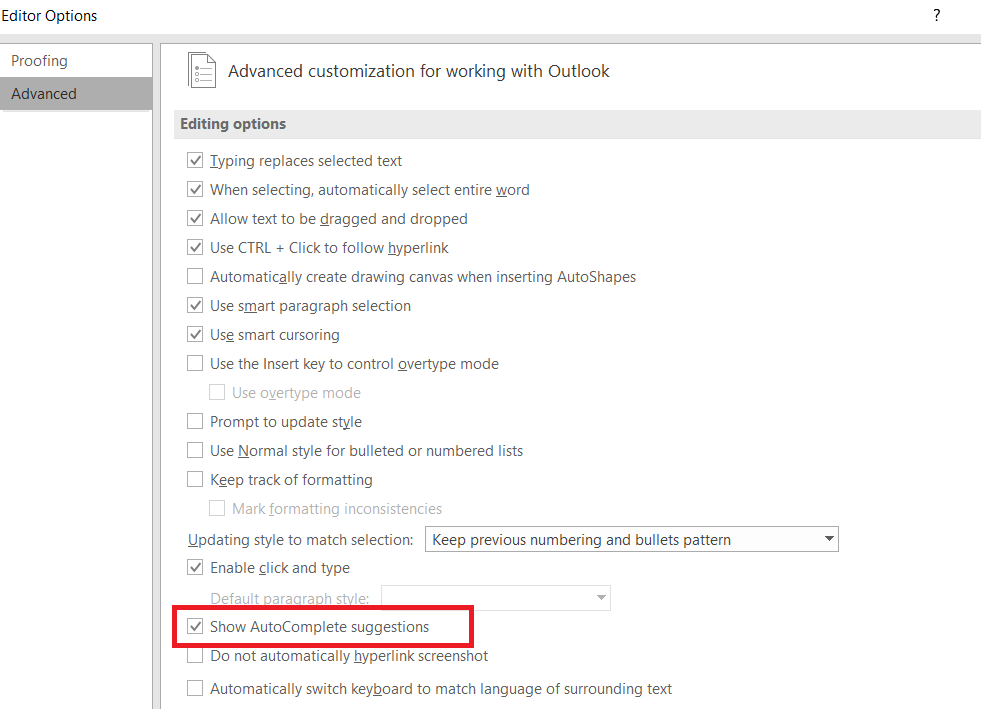Viewport: 981px width, 709px height.
Task: Click the Help question mark icon
Action: (936, 15)
